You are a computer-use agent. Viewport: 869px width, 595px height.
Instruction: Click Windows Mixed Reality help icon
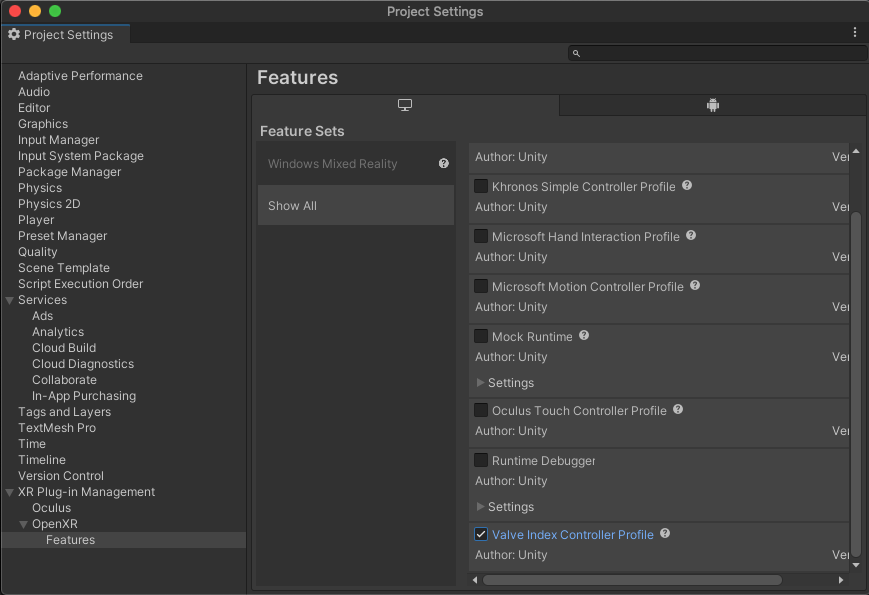click(444, 164)
